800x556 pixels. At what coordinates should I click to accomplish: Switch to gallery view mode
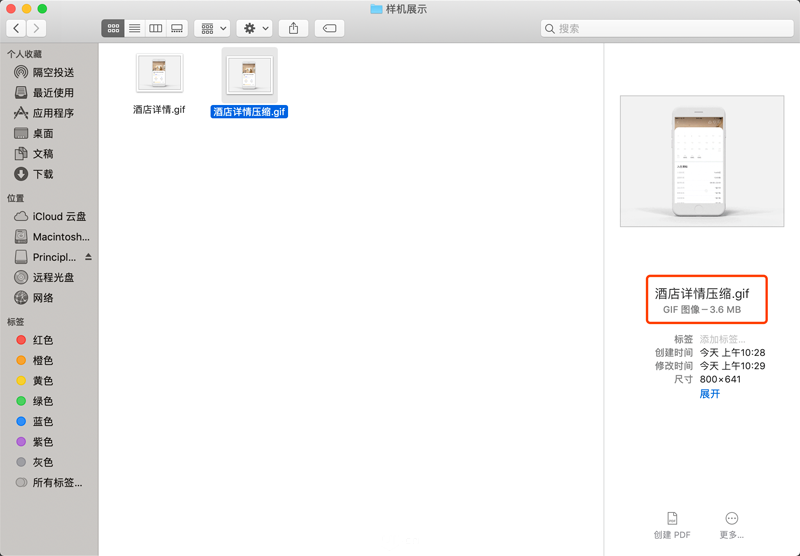[177, 29]
